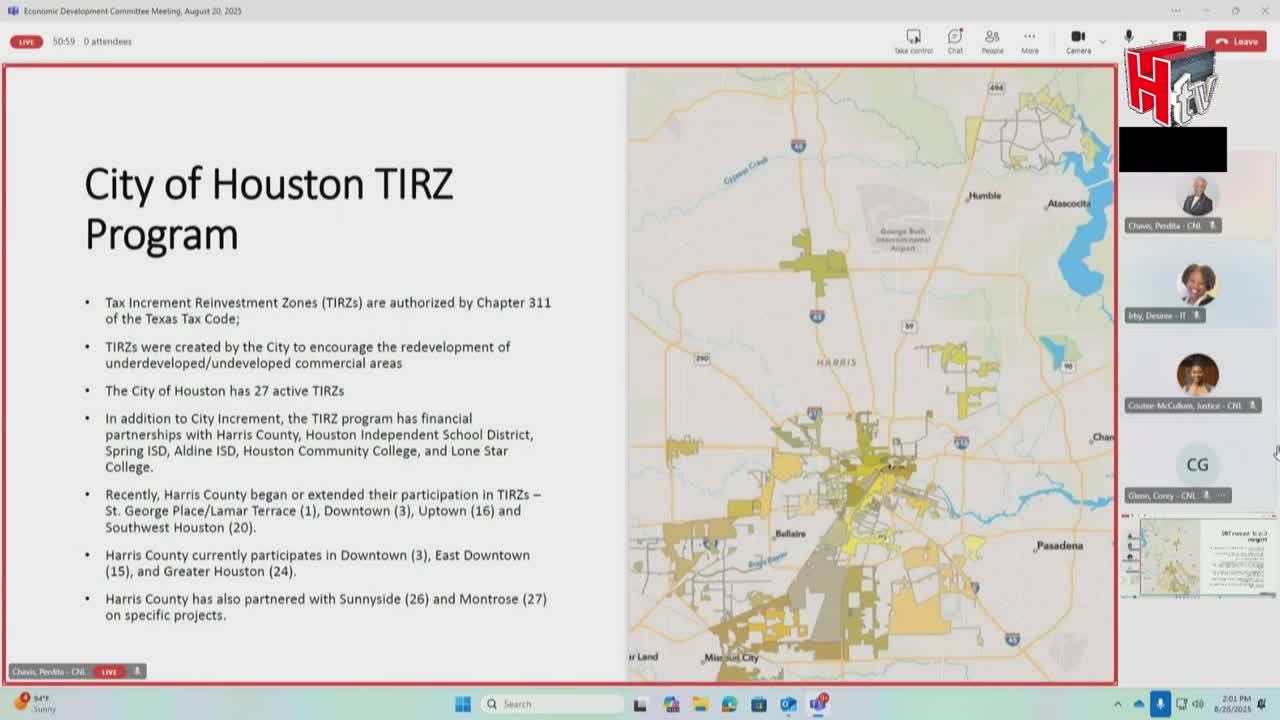This screenshot has height=720, width=1280.
Task: Open File Explorer from the taskbar
Action: (700, 704)
